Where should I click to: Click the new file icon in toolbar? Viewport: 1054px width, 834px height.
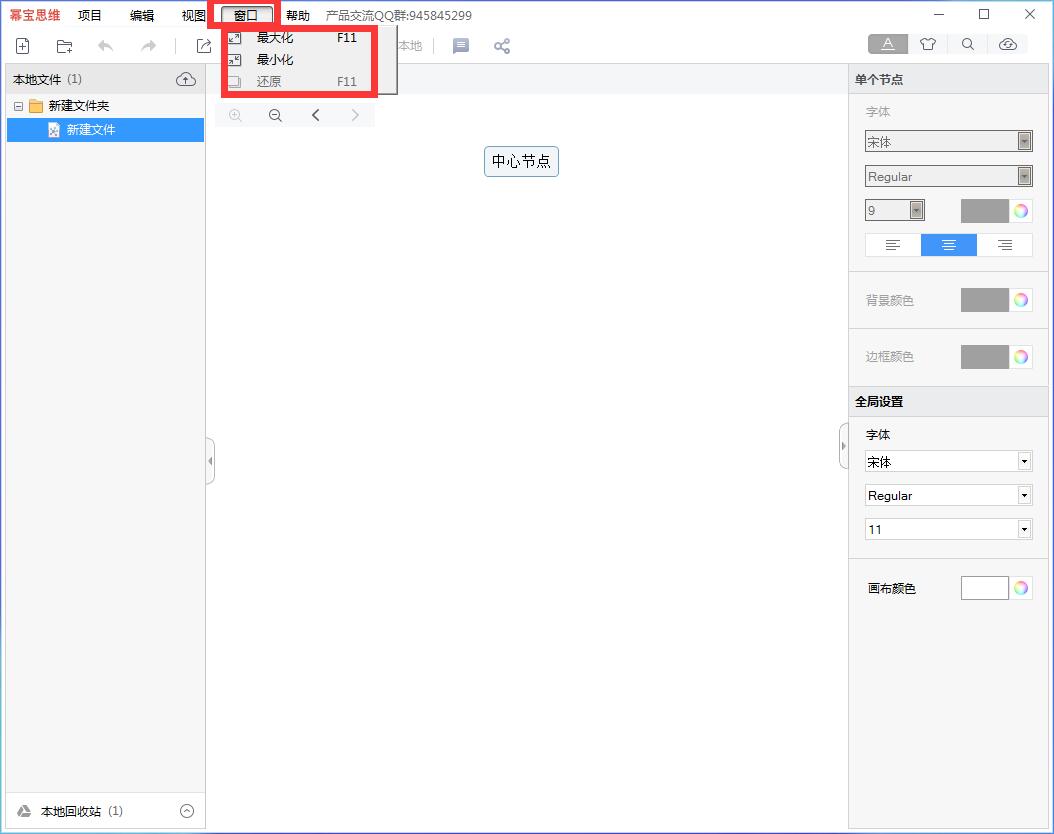[x=22, y=46]
